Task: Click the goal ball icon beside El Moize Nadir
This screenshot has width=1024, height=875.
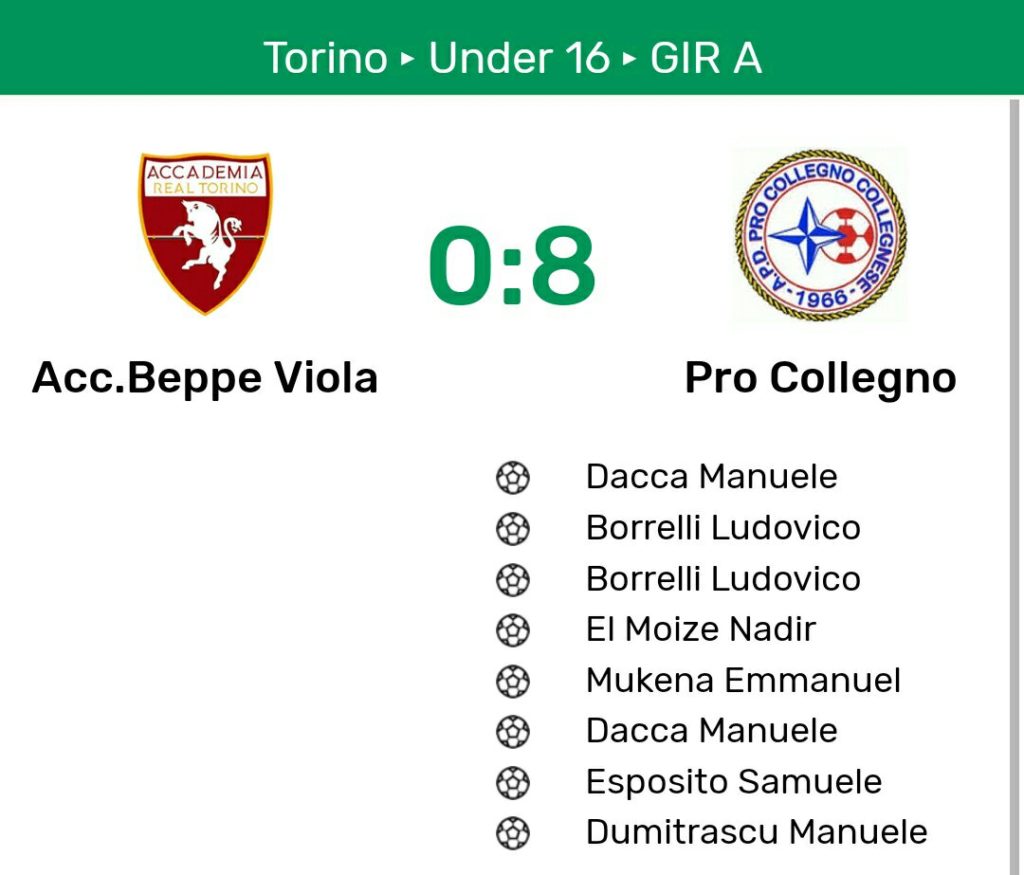Action: 513,630
